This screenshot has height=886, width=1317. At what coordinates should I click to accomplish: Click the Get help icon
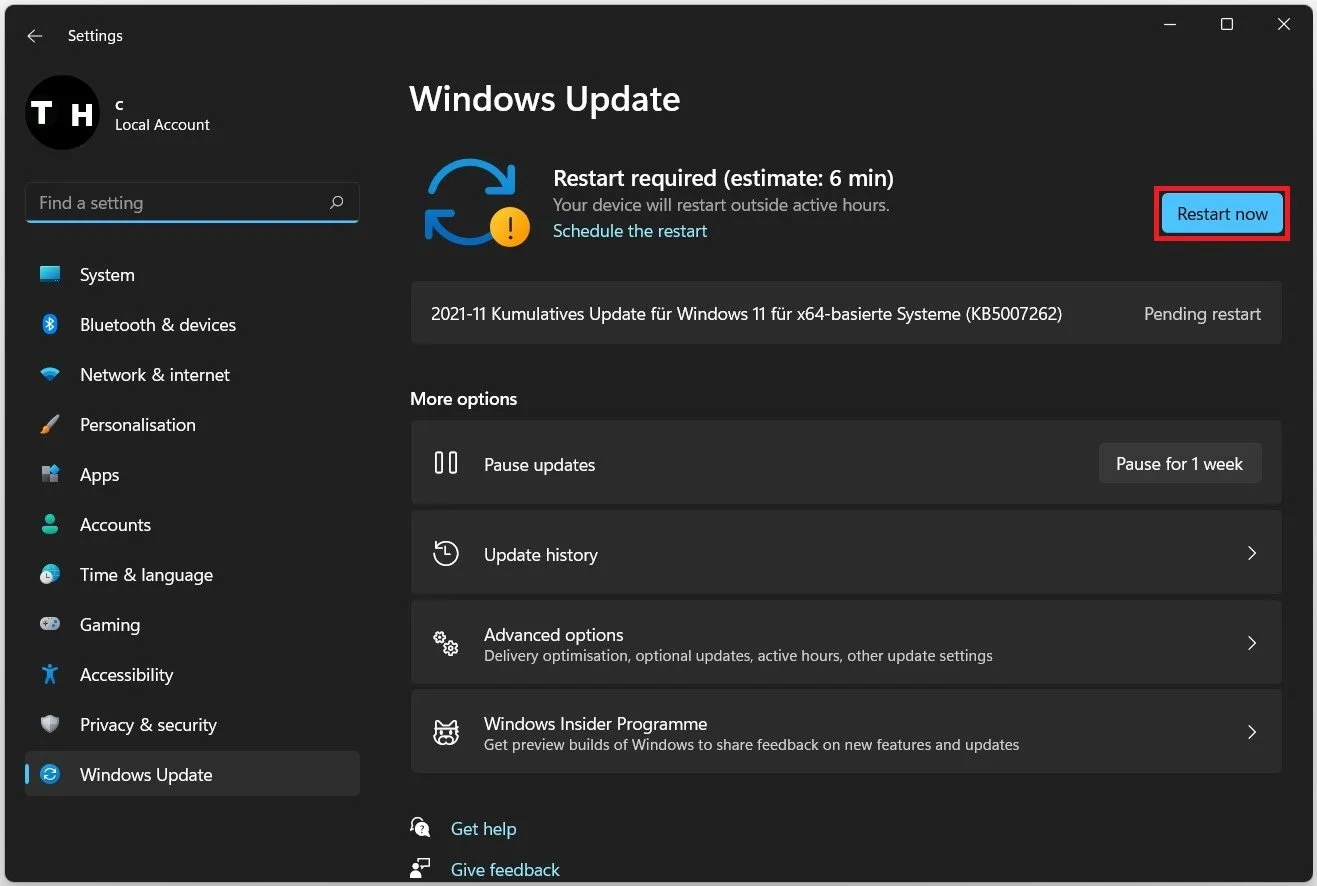point(421,828)
